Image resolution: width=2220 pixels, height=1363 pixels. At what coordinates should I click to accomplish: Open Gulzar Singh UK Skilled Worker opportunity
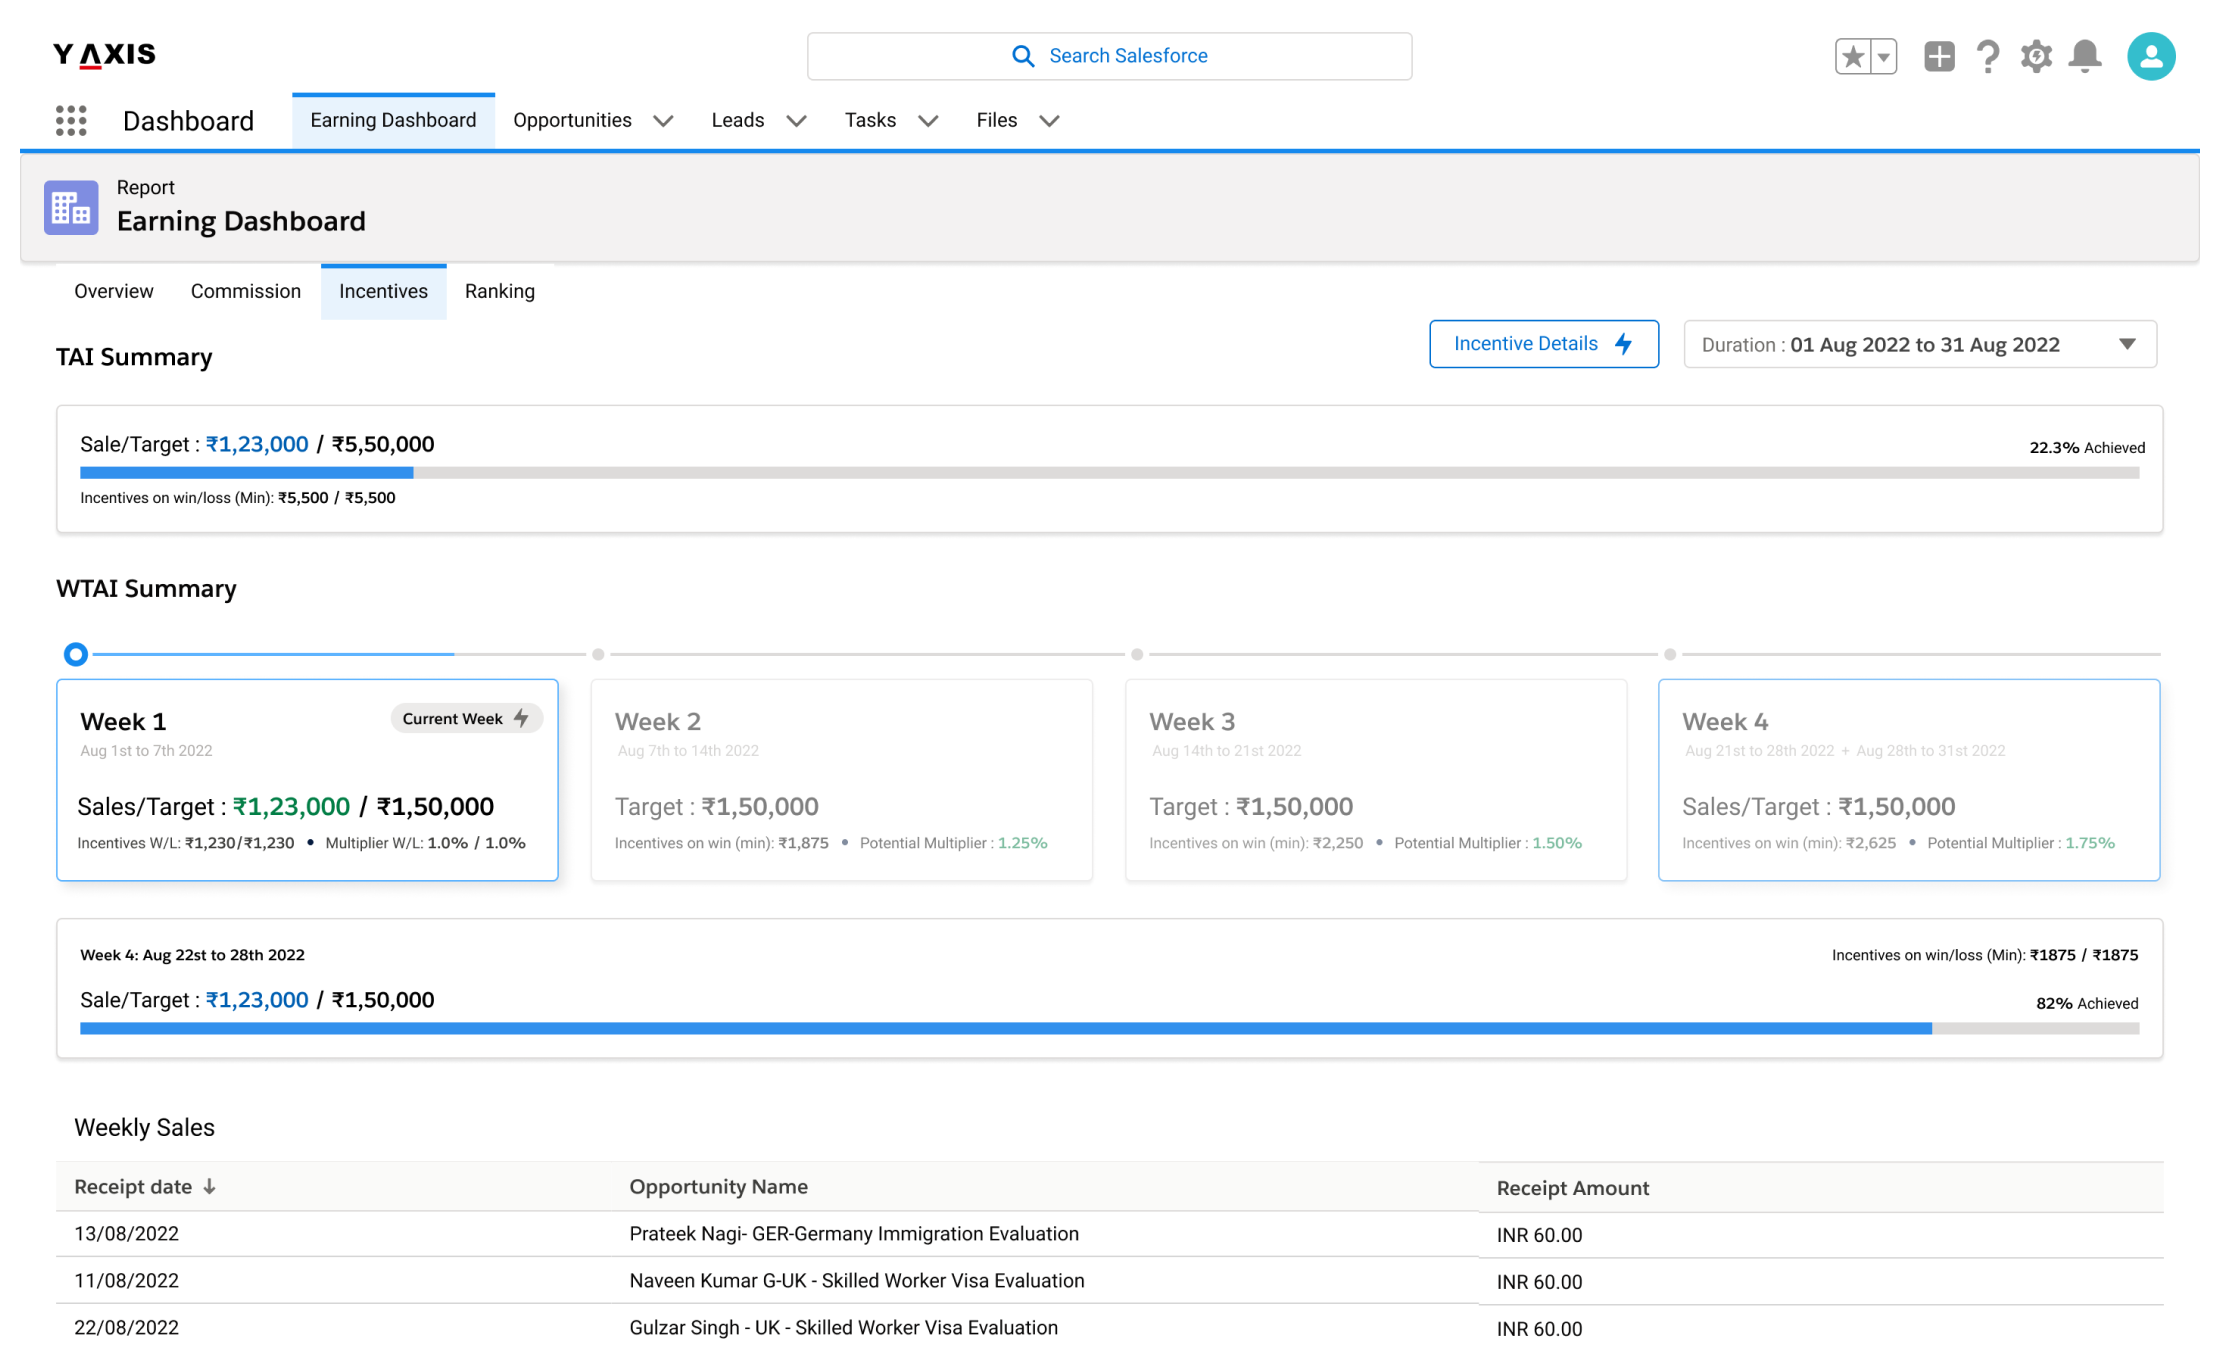click(x=843, y=1327)
